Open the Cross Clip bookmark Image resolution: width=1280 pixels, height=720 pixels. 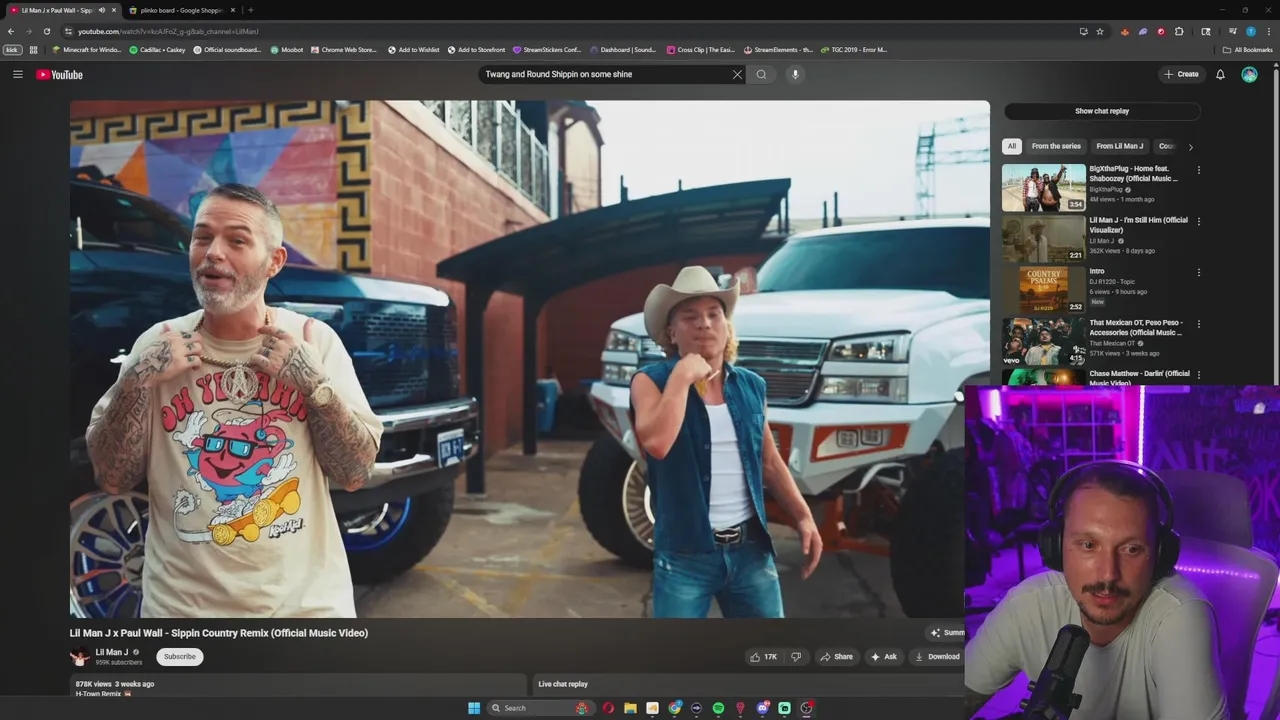click(700, 49)
